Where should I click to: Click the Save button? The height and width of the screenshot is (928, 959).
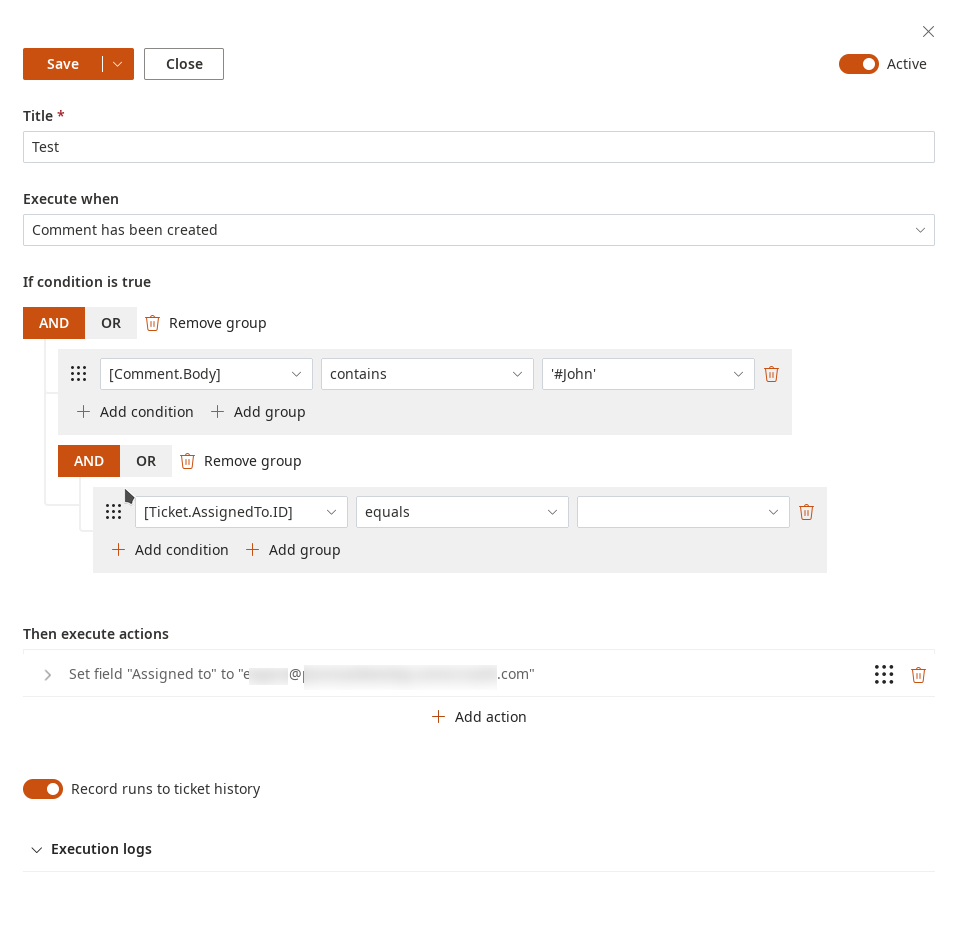point(62,64)
